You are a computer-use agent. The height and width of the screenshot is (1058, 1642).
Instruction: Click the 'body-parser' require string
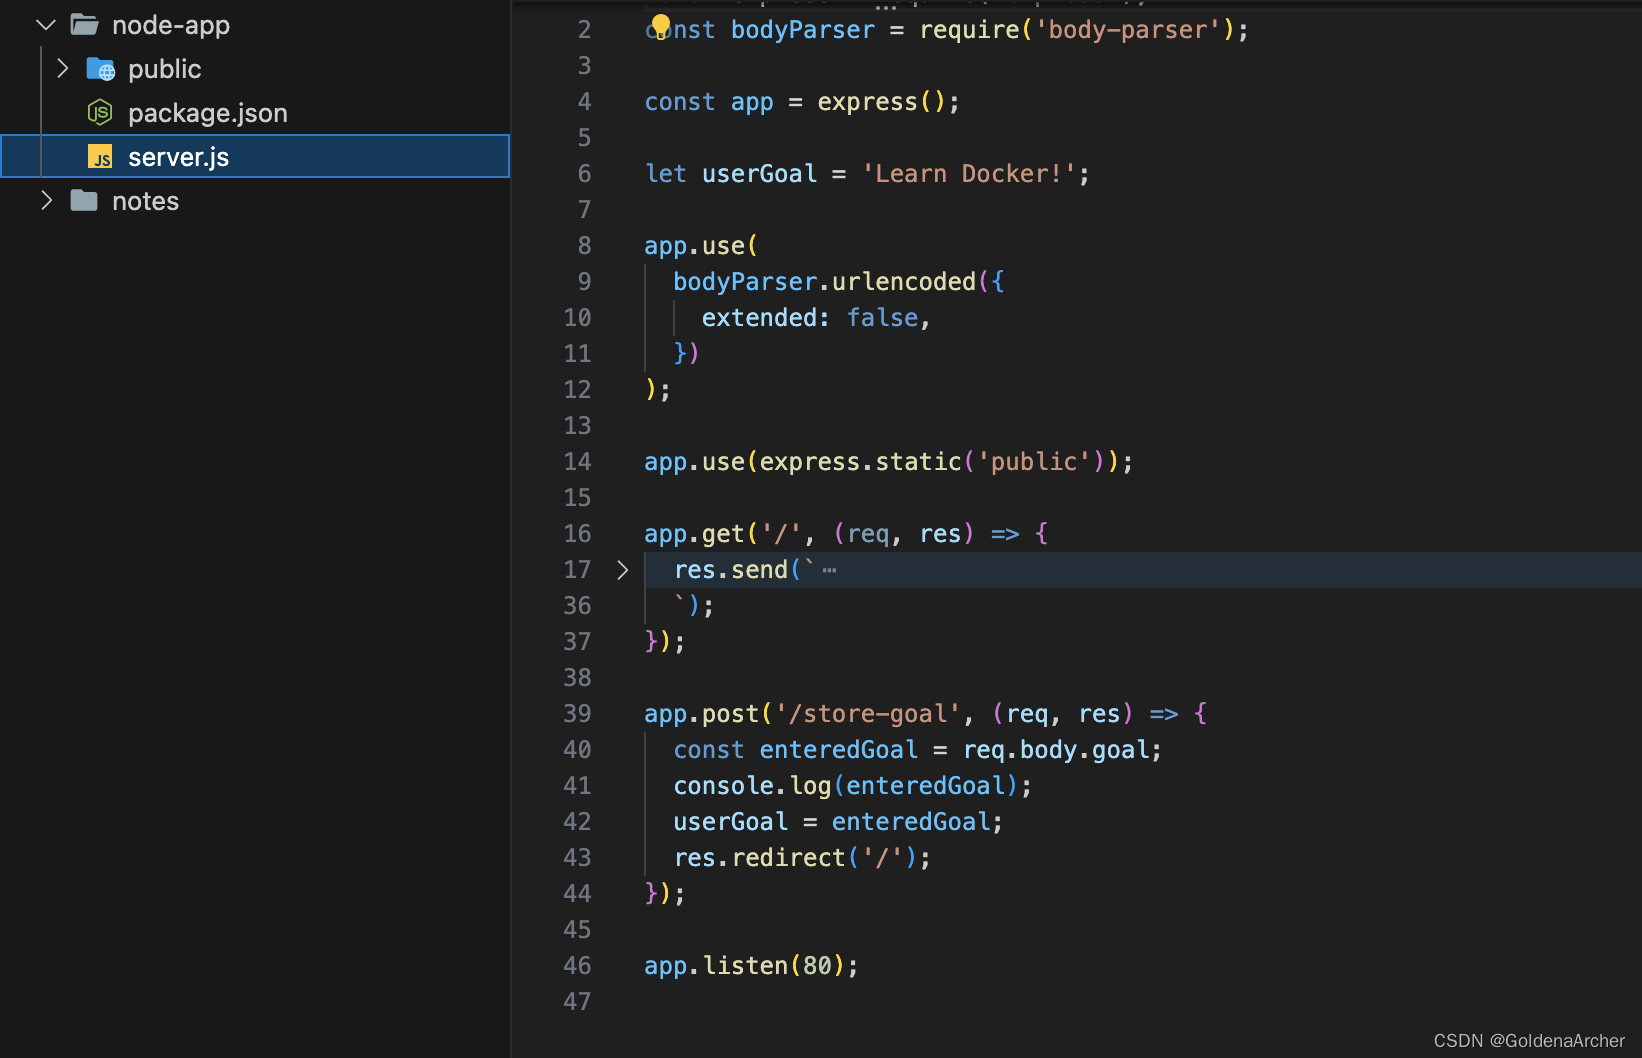coord(1128,30)
